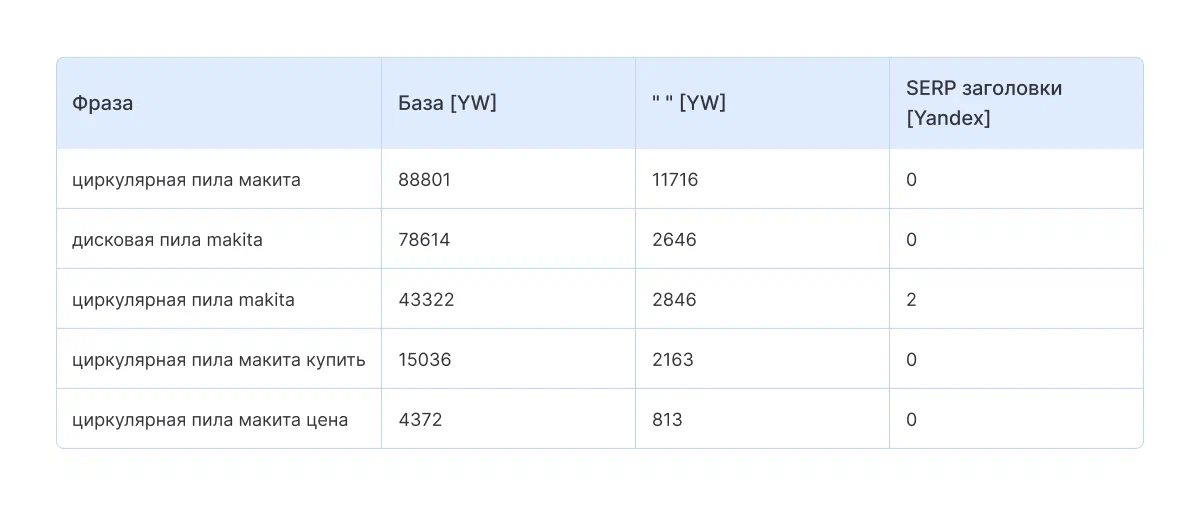Click the exact-match value 2646
This screenshot has width=1200, height=505.
tap(674, 240)
